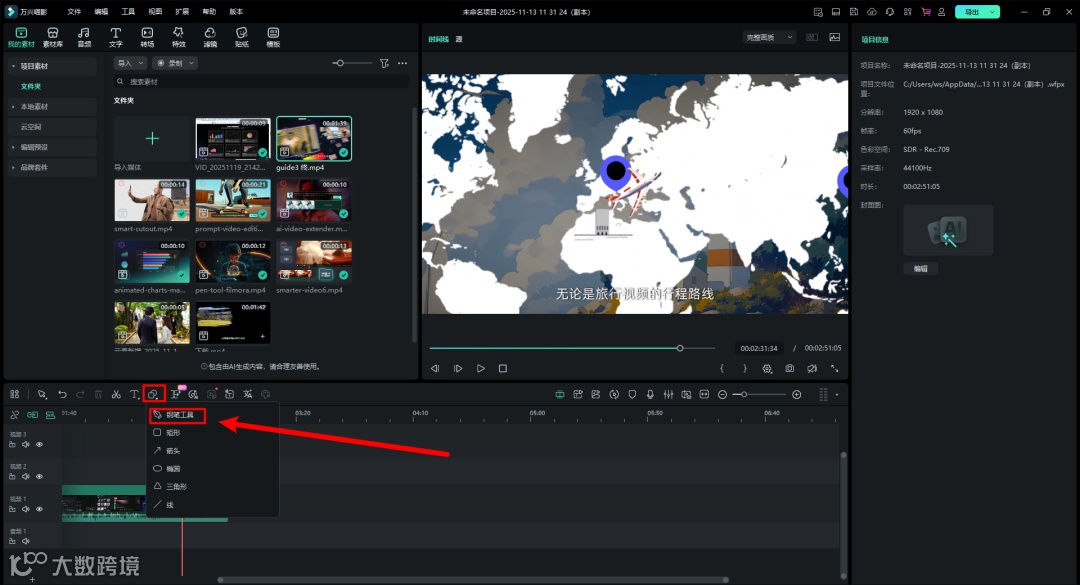Open the 贴纸 (Stickers) panel icon

[241, 37]
